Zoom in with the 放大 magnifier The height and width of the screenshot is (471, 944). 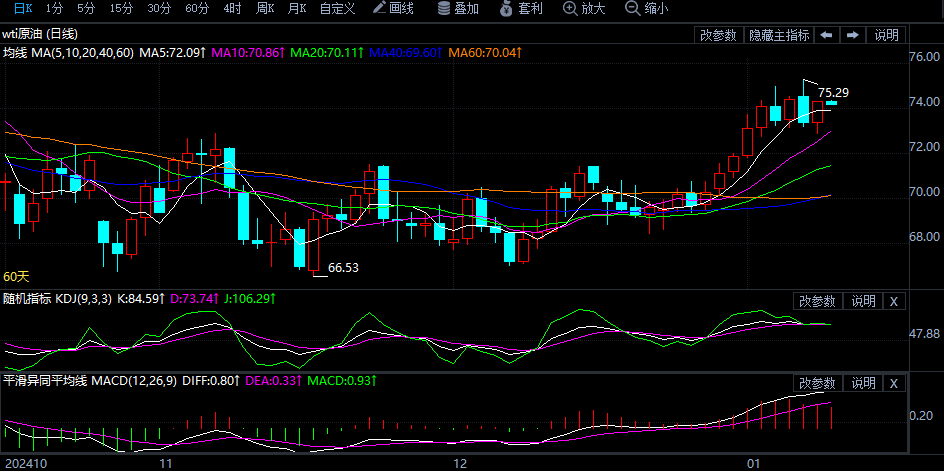pyautogui.click(x=583, y=9)
